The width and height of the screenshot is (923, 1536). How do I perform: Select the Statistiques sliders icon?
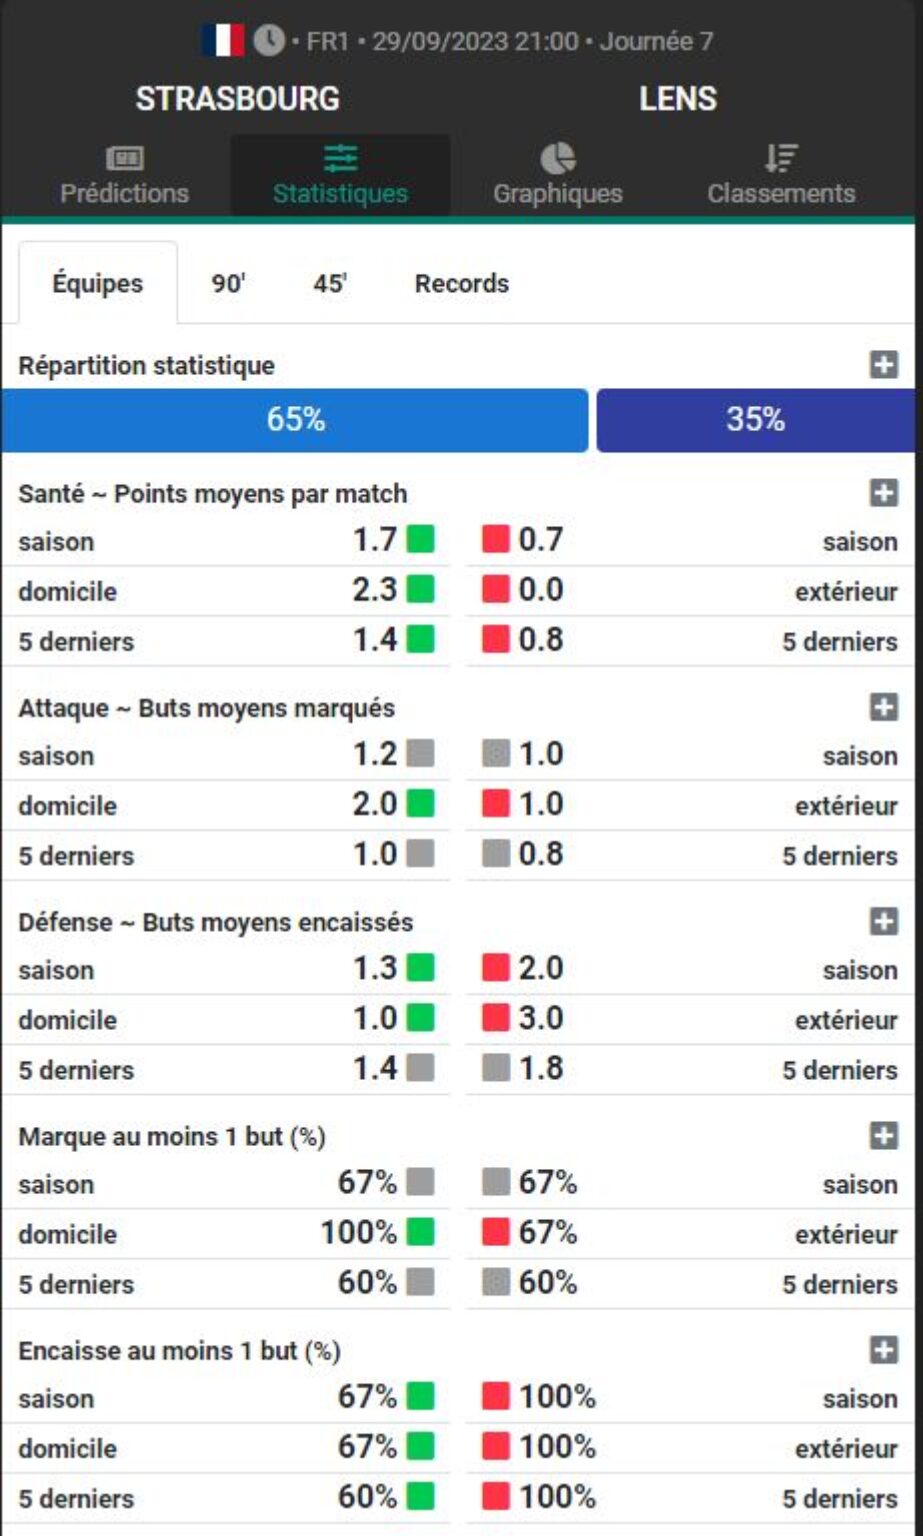(x=341, y=159)
